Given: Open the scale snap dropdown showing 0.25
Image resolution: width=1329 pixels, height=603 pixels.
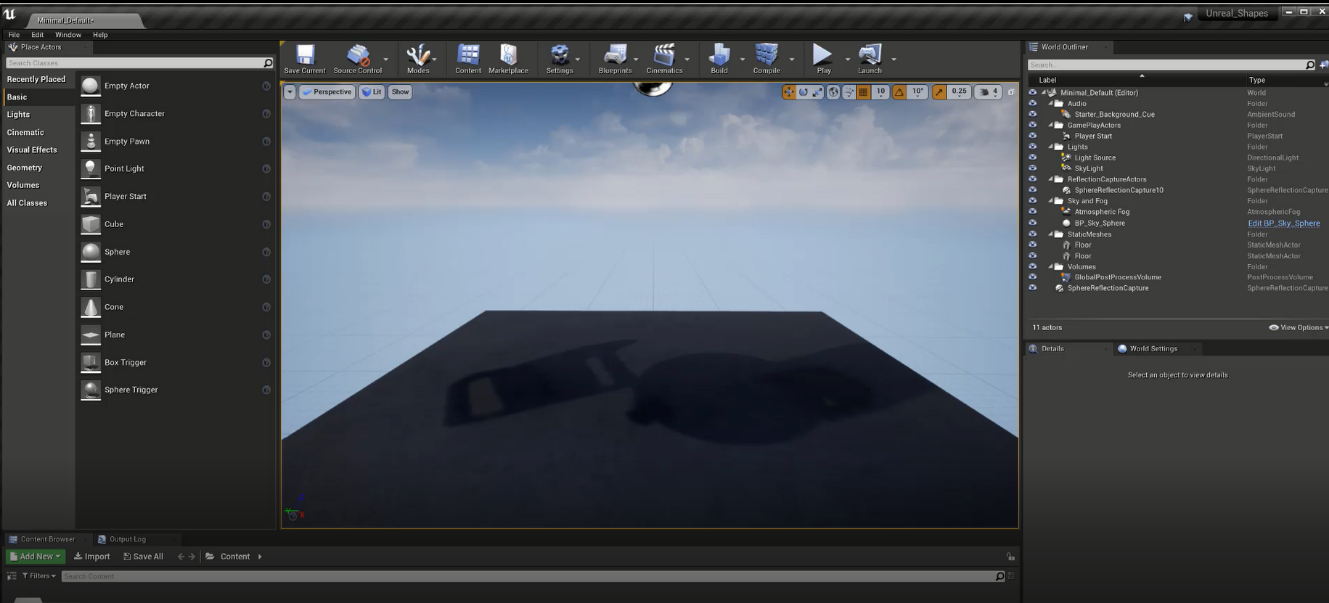Looking at the screenshot, I should click(x=959, y=92).
